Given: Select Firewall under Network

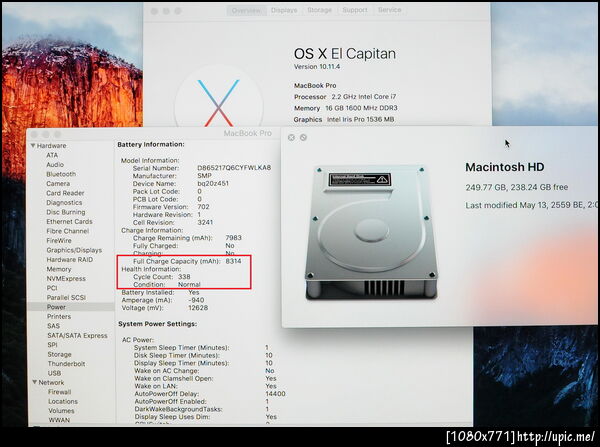Looking at the screenshot, I should pos(60,392).
